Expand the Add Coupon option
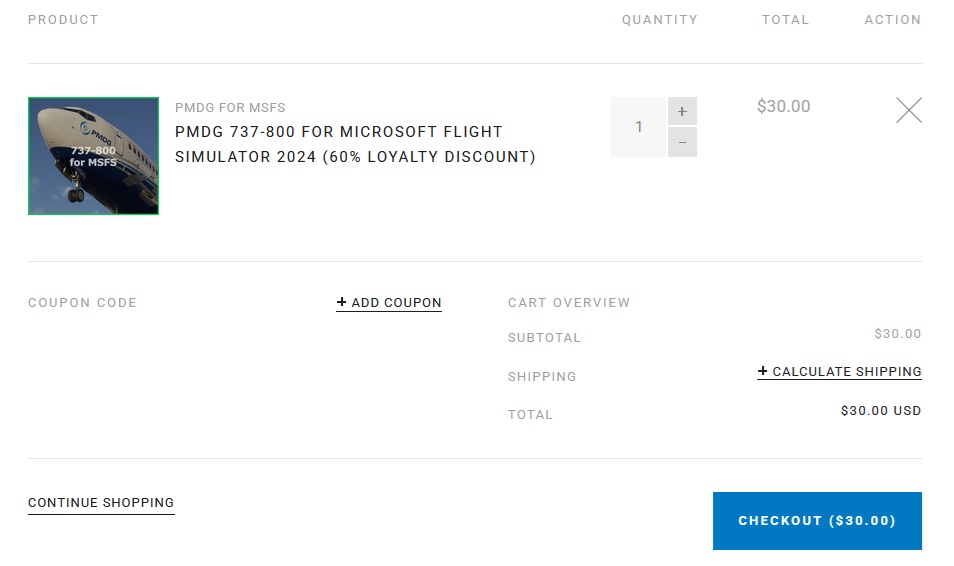The height and width of the screenshot is (566, 954). pos(389,302)
